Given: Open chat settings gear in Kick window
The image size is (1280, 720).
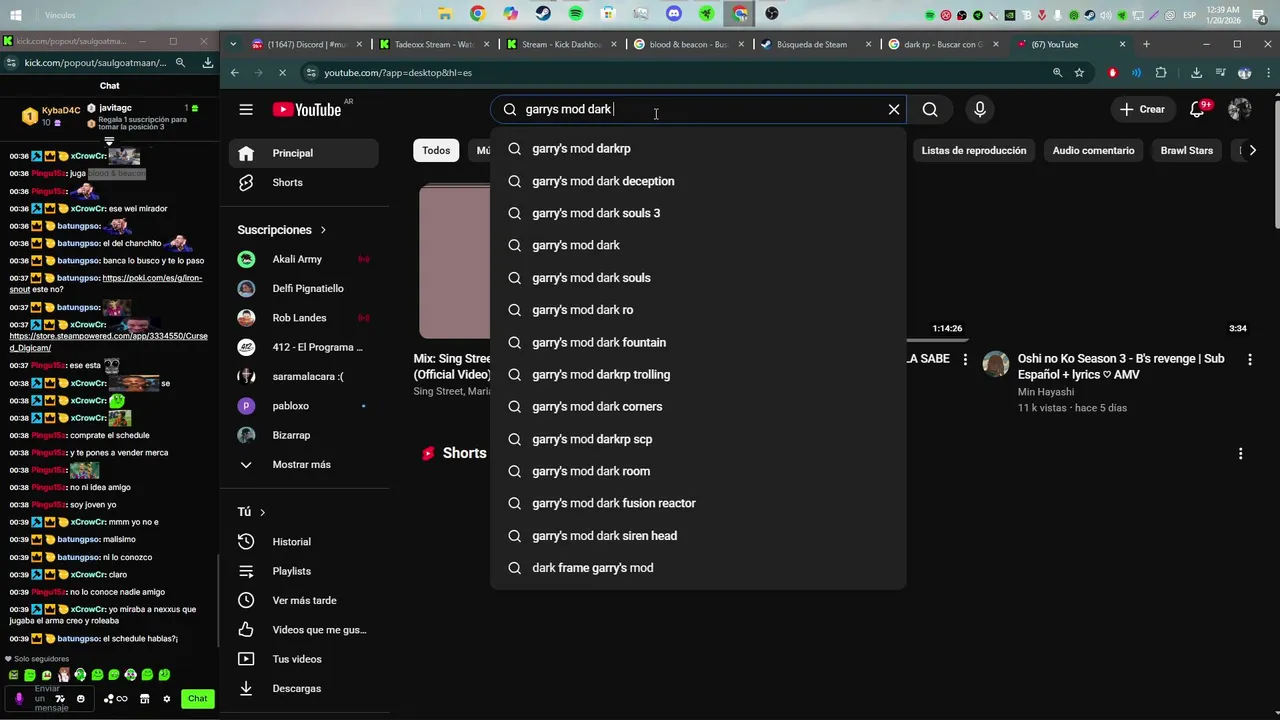Looking at the screenshot, I should point(167,699).
